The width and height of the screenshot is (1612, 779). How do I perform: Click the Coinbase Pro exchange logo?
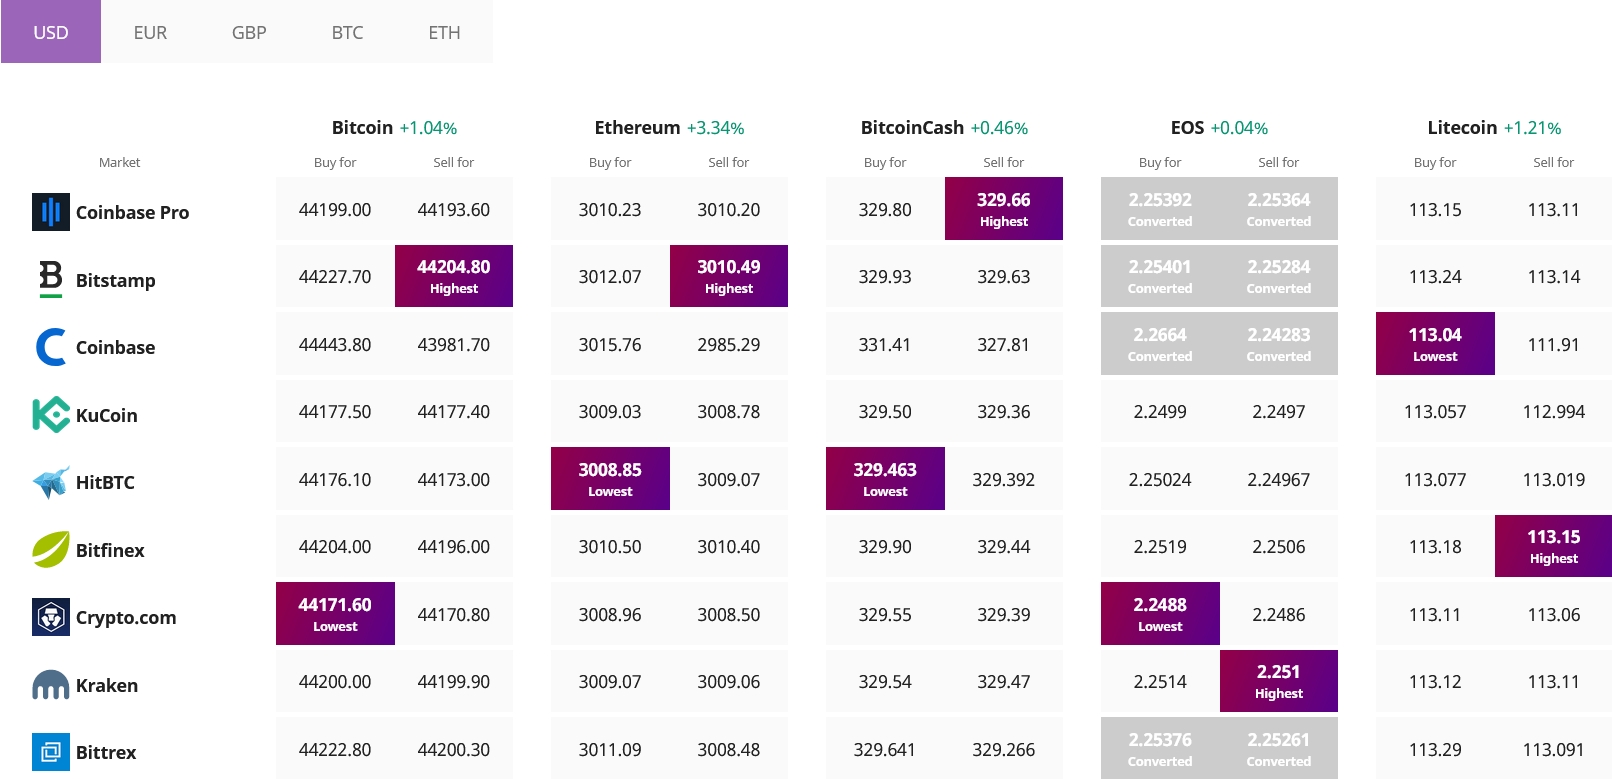coord(51,212)
